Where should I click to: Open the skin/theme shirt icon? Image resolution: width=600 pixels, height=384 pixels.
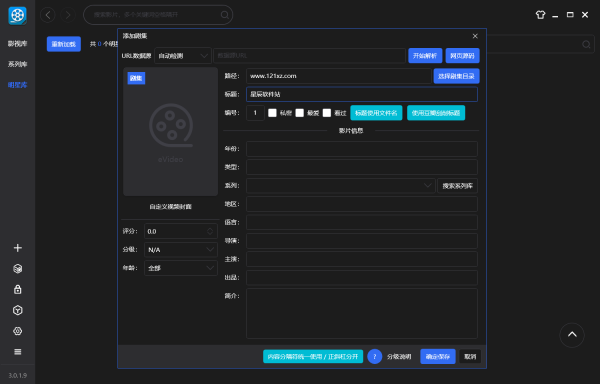tap(540, 15)
